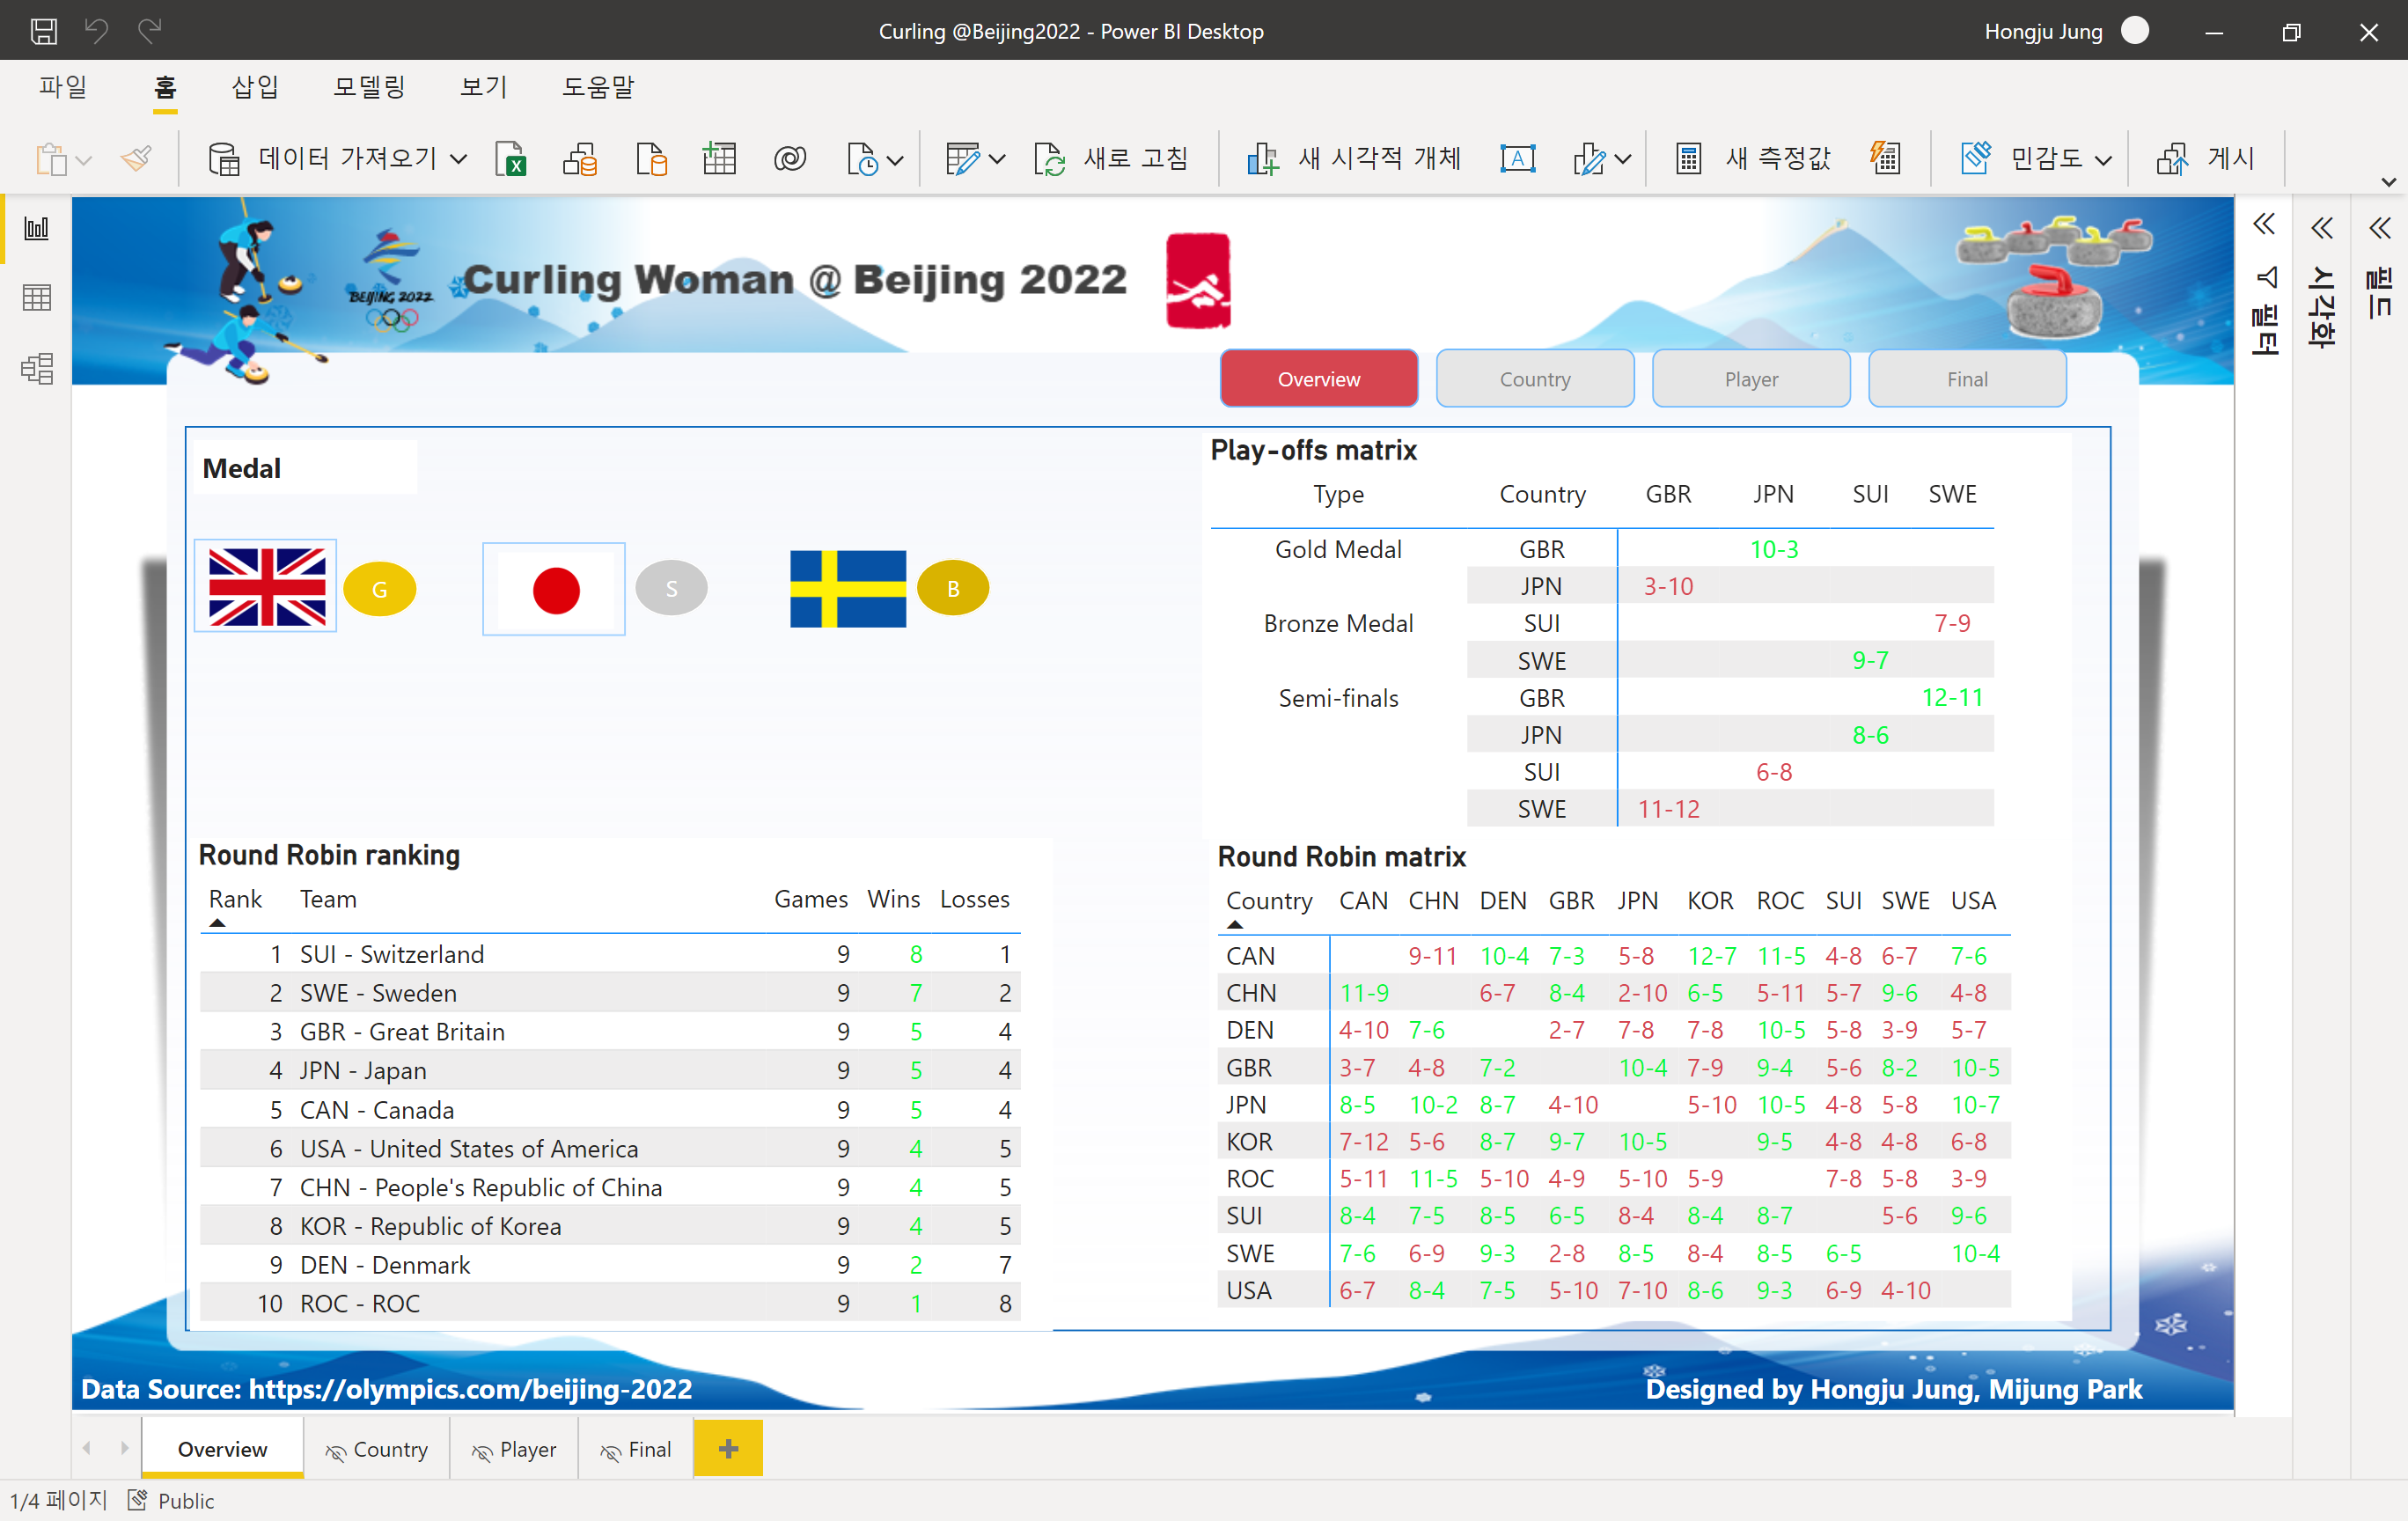Image resolution: width=2408 pixels, height=1521 pixels.
Task: Switch to the hidden Player page tab
Action: [x=514, y=1449]
